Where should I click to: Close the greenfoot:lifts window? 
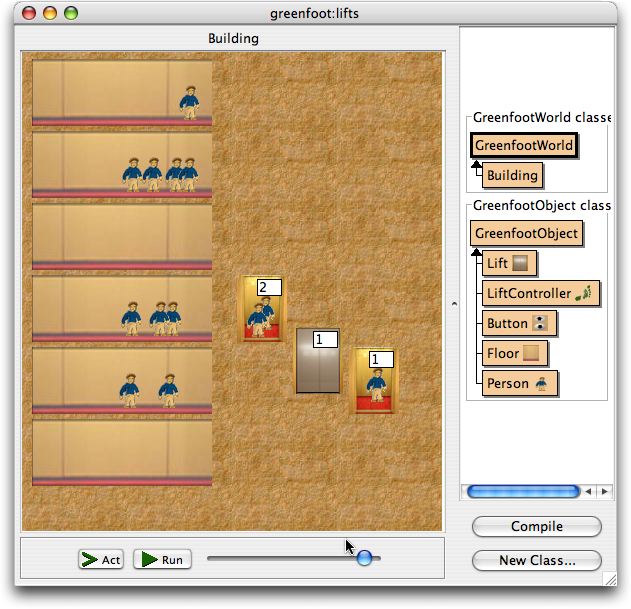pos(29,13)
